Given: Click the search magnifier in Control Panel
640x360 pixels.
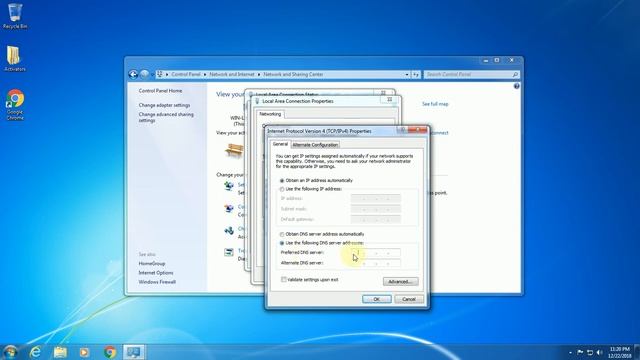Looking at the screenshot, I should coord(515,74).
